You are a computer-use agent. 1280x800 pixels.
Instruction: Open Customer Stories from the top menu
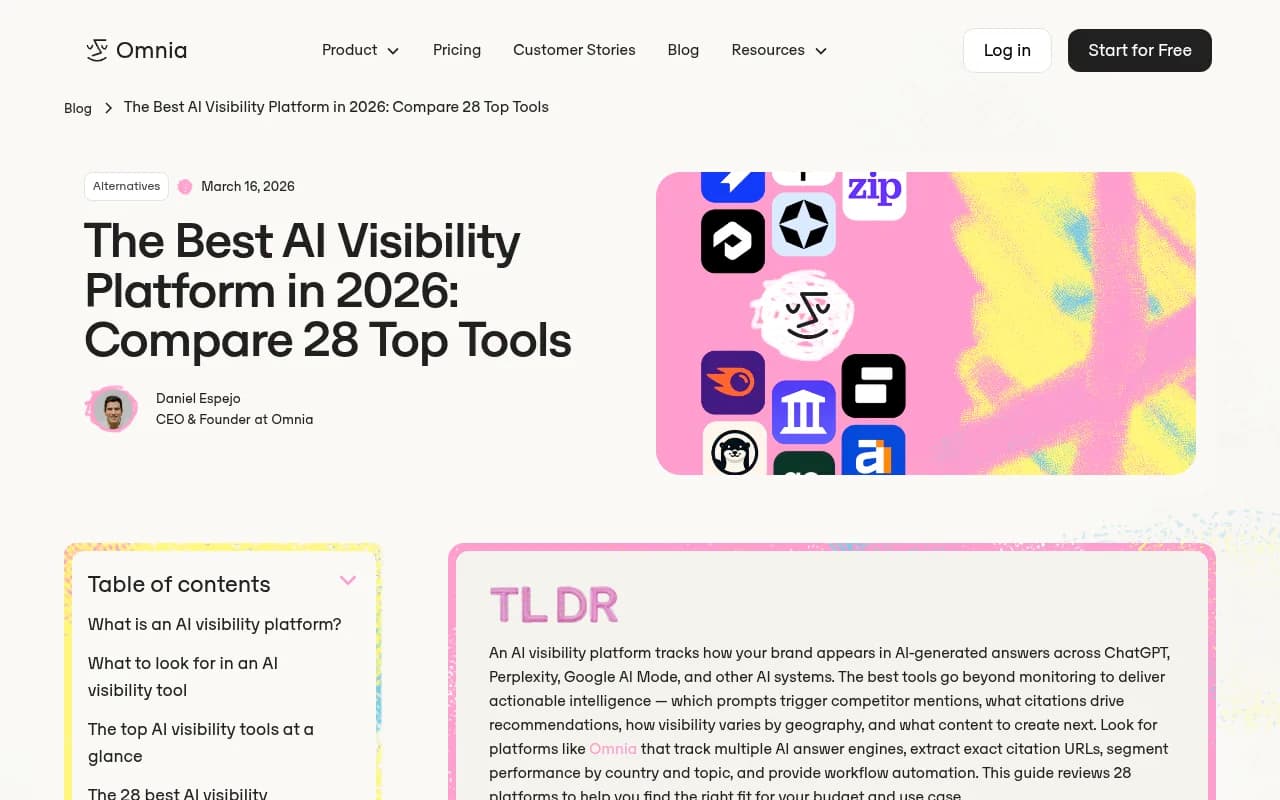point(574,50)
